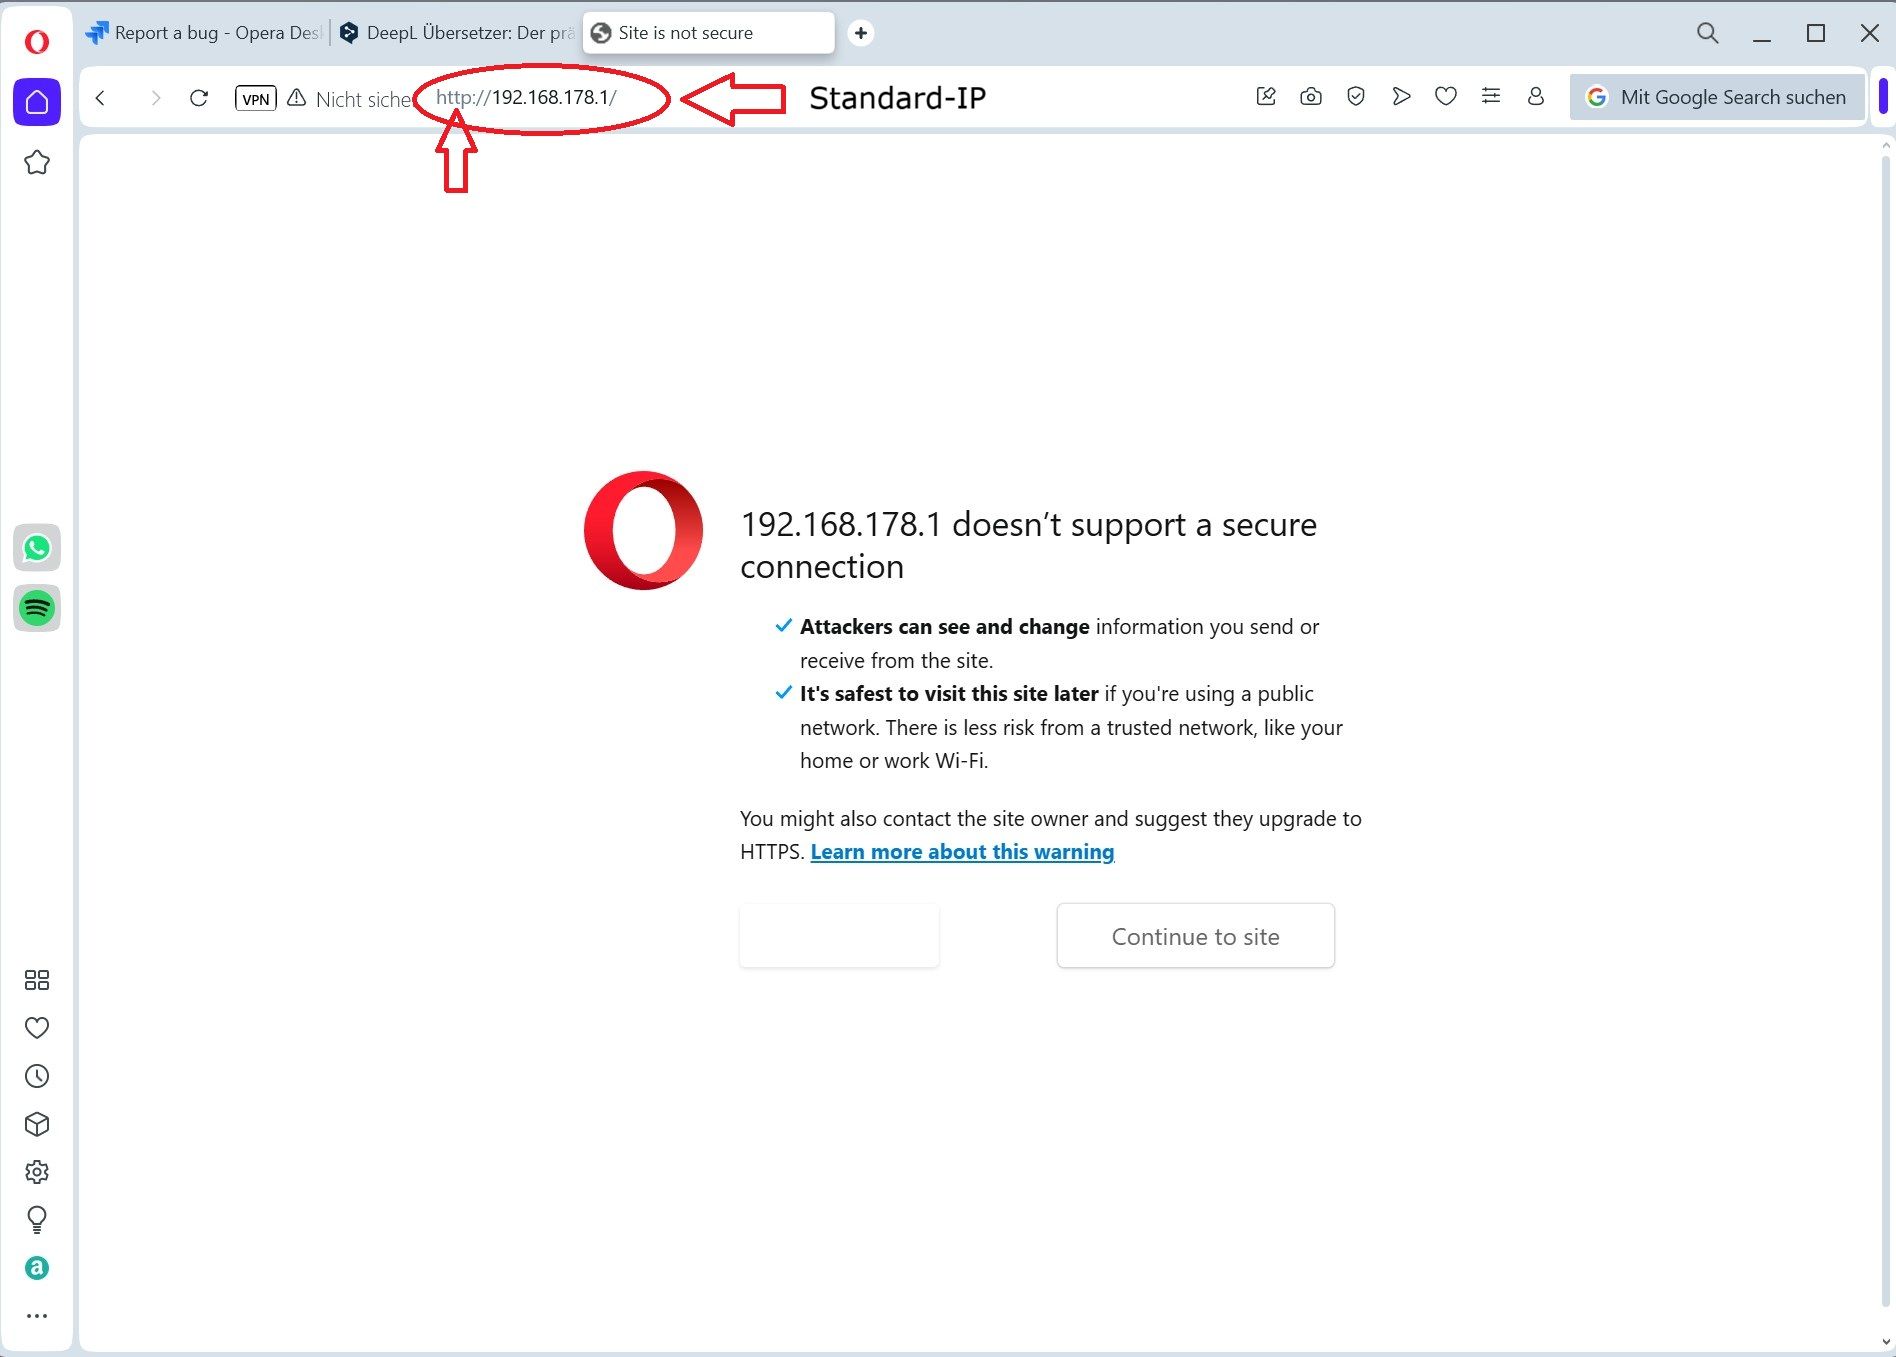Click the DeepL favicon on its tab
Viewport: 1896px width, 1357px height.
coord(349,33)
